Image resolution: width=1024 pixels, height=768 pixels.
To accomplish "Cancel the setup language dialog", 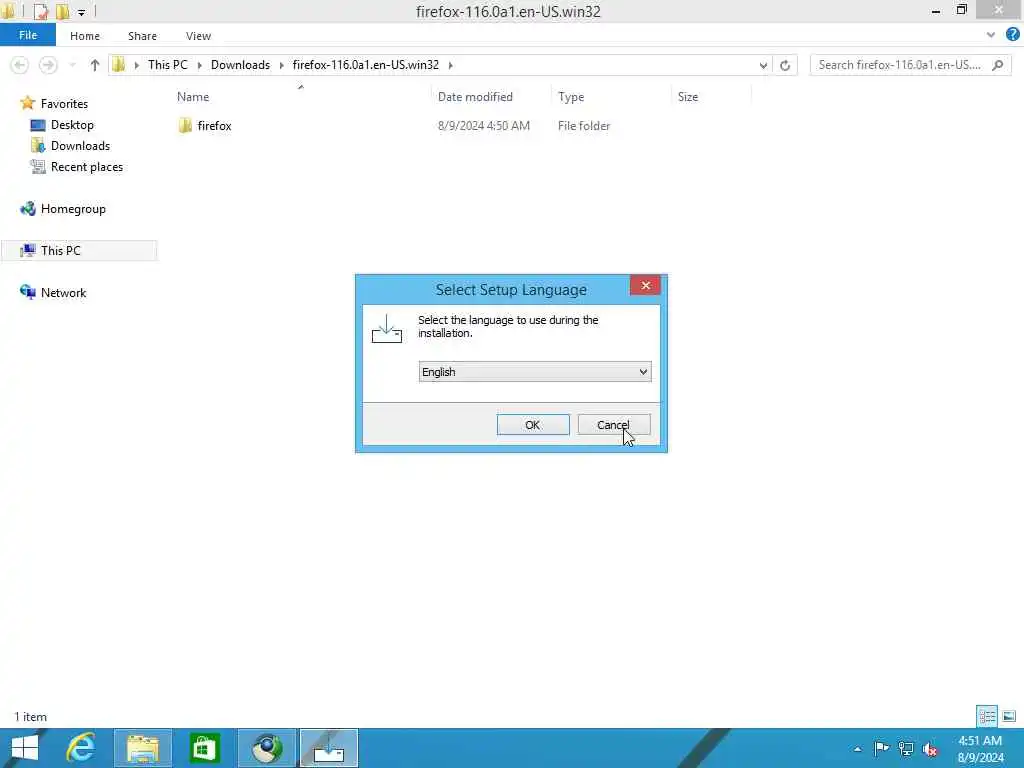I will (614, 424).
